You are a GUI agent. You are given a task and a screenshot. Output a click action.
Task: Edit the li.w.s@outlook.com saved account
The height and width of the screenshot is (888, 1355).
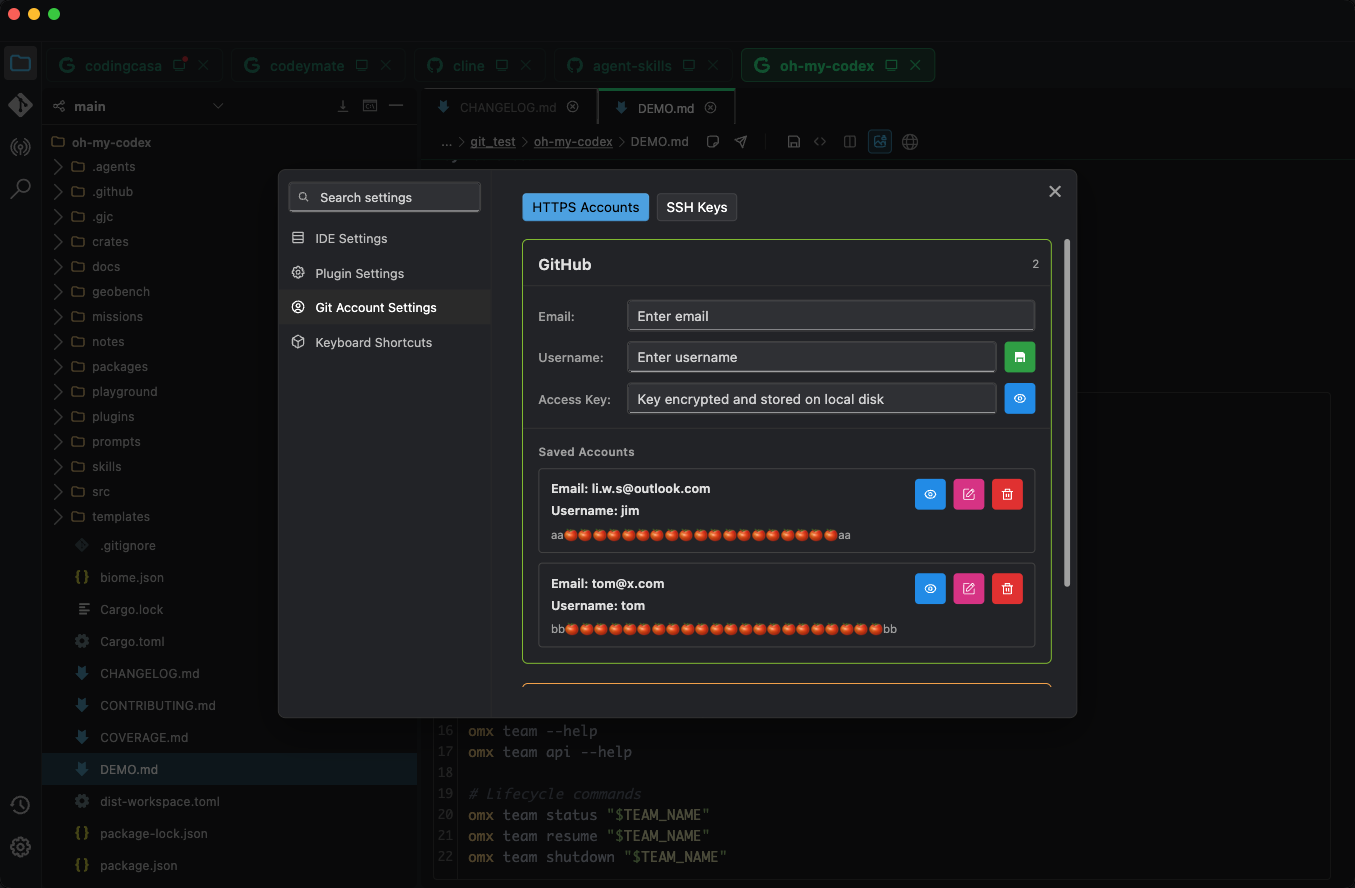coord(969,494)
